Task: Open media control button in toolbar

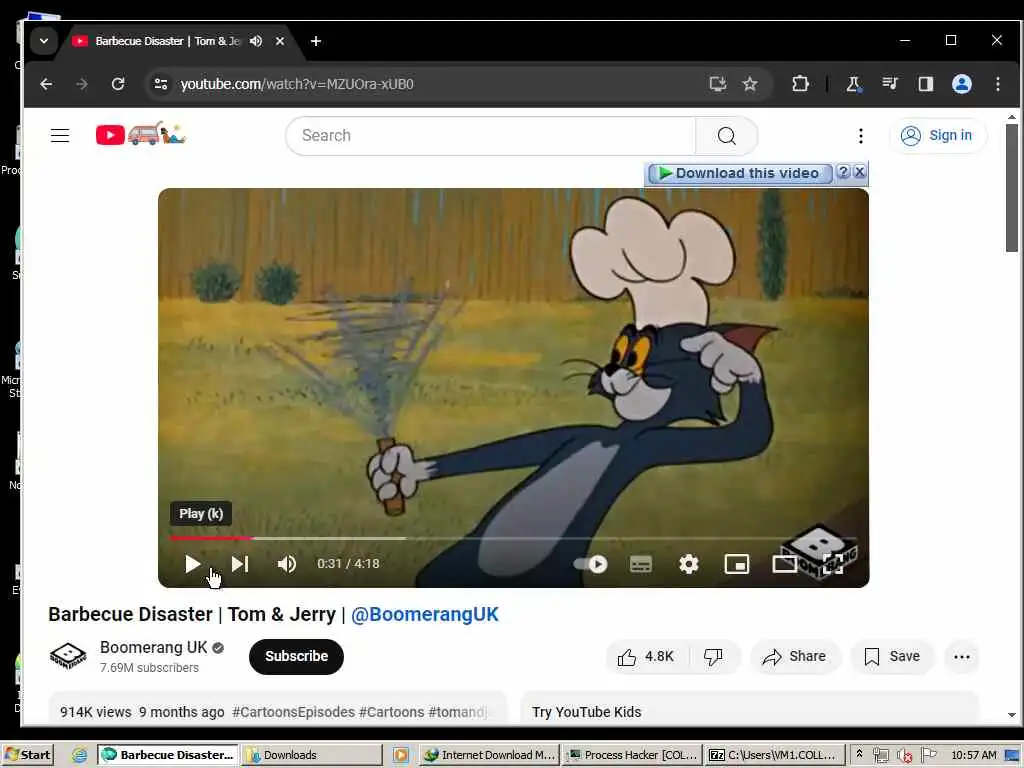Action: tap(889, 84)
